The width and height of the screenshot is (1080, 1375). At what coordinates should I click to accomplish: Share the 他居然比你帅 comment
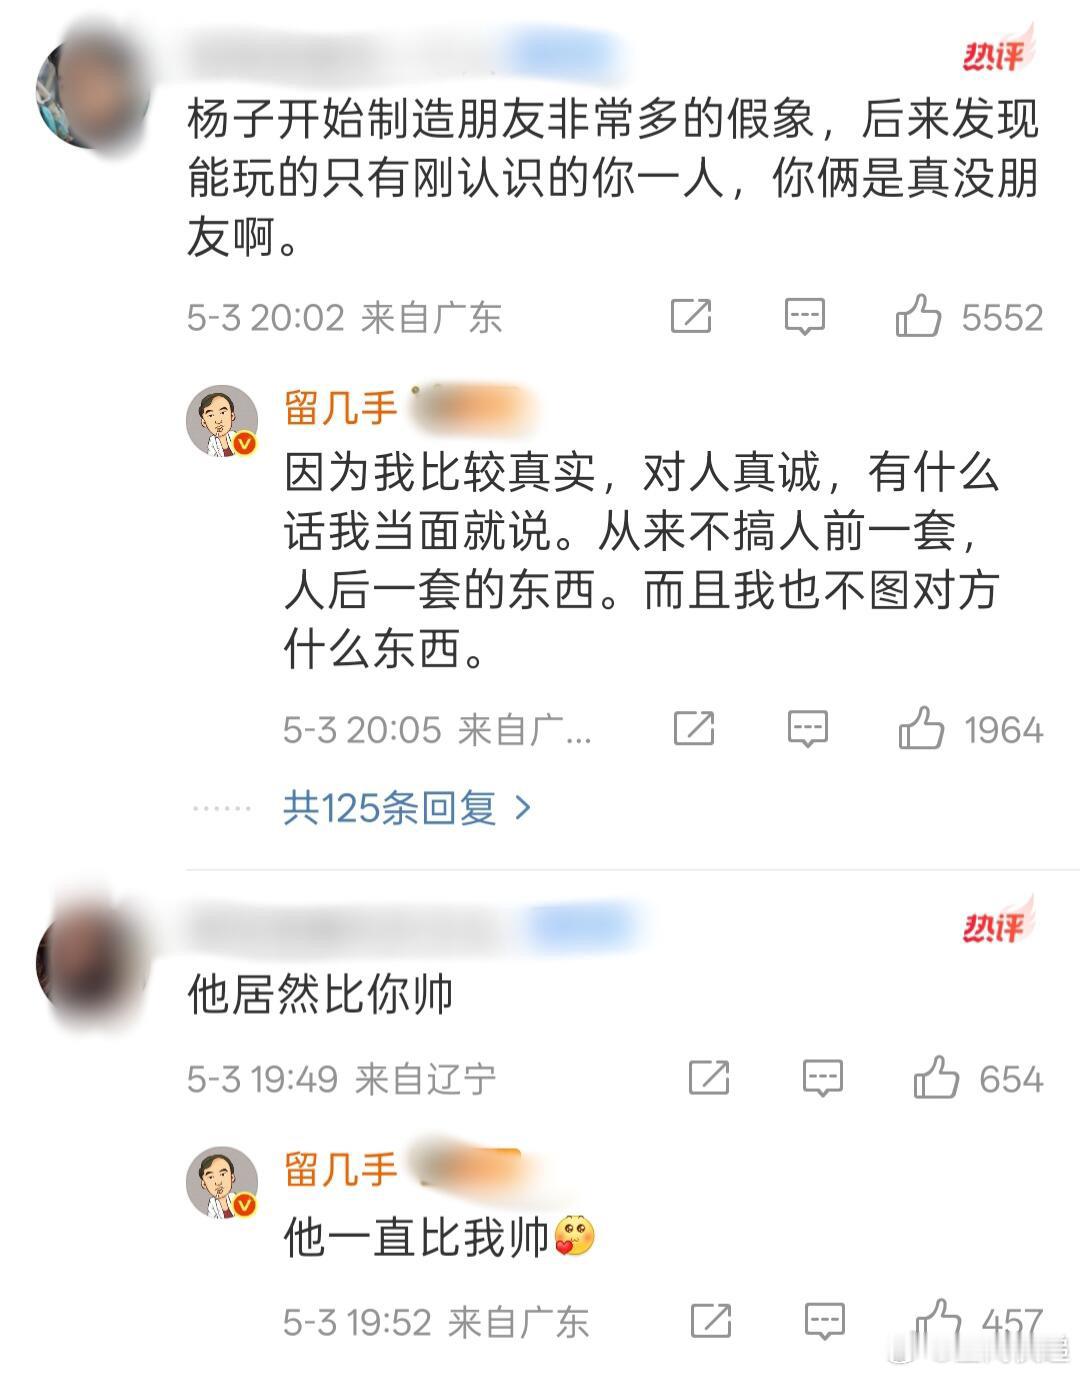click(x=709, y=1078)
